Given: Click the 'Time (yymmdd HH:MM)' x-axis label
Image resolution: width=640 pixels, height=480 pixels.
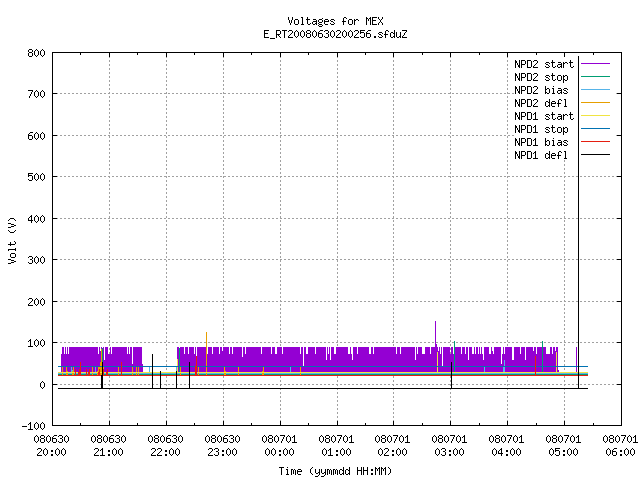Looking at the screenshot, I should coord(335,471).
